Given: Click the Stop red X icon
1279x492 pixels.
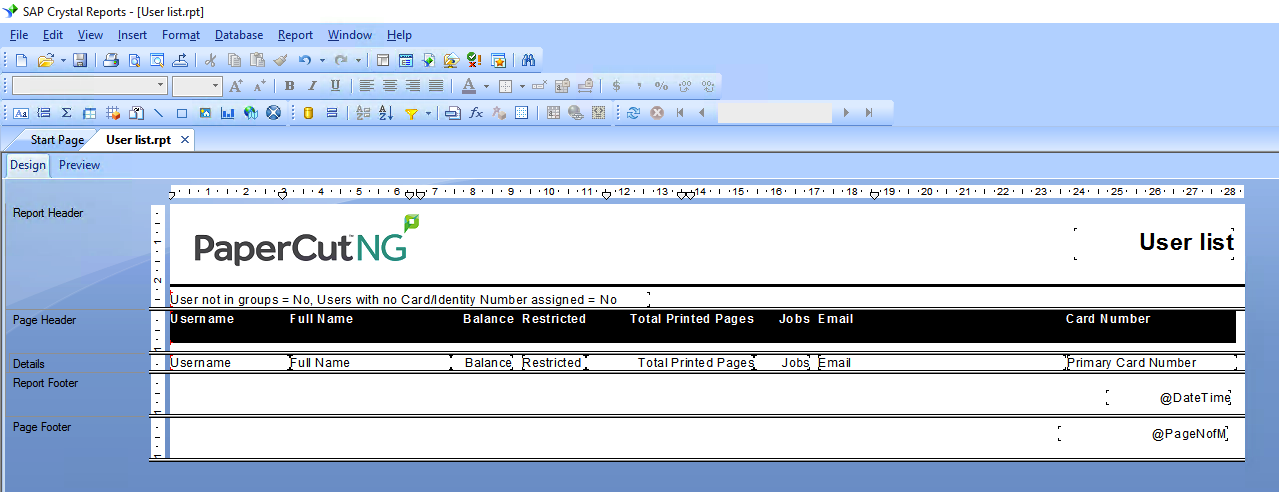Looking at the screenshot, I should point(657,113).
